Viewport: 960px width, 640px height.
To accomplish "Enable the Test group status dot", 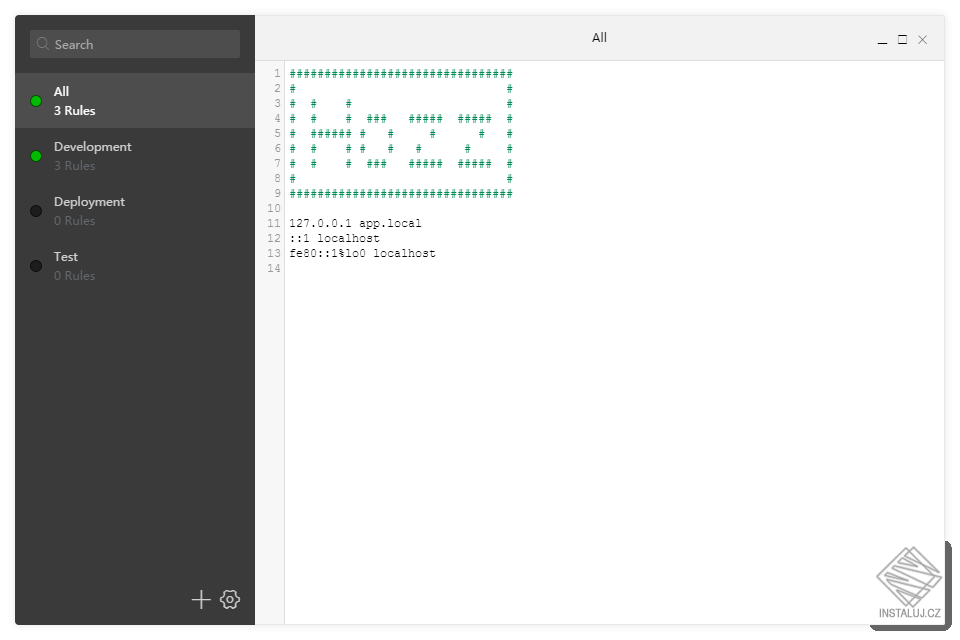I will coord(36,266).
